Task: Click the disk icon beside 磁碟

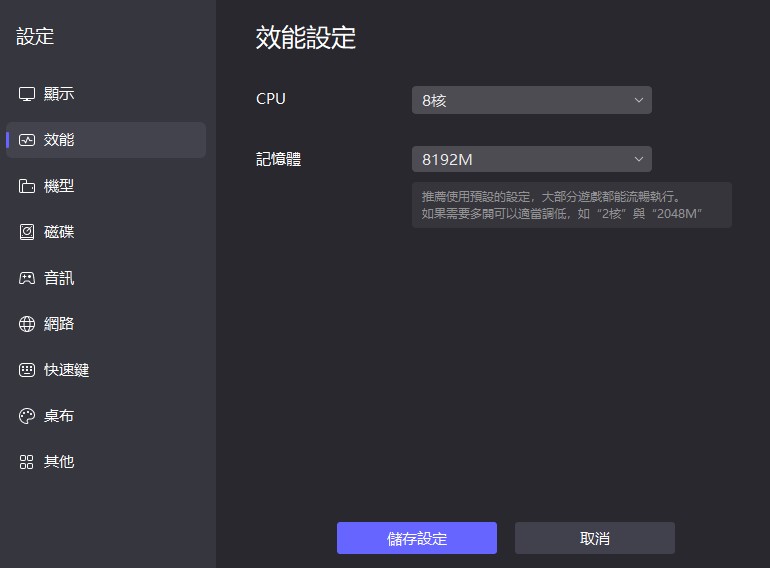Action: [x=27, y=232]
